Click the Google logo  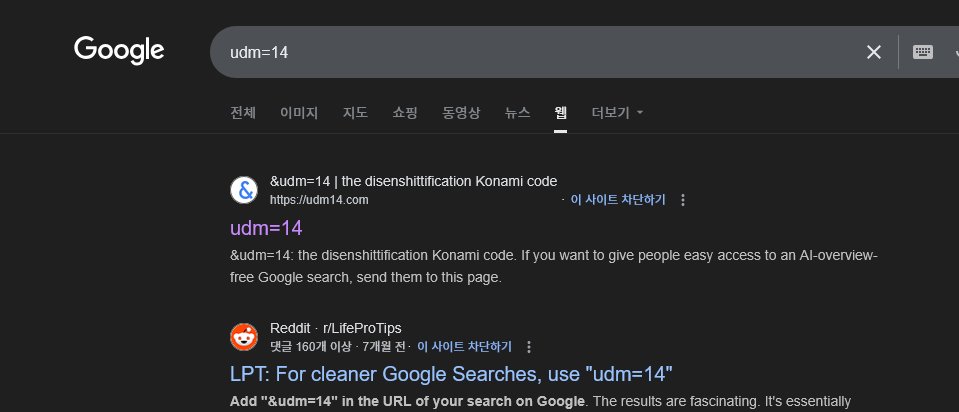pos(119,50)
